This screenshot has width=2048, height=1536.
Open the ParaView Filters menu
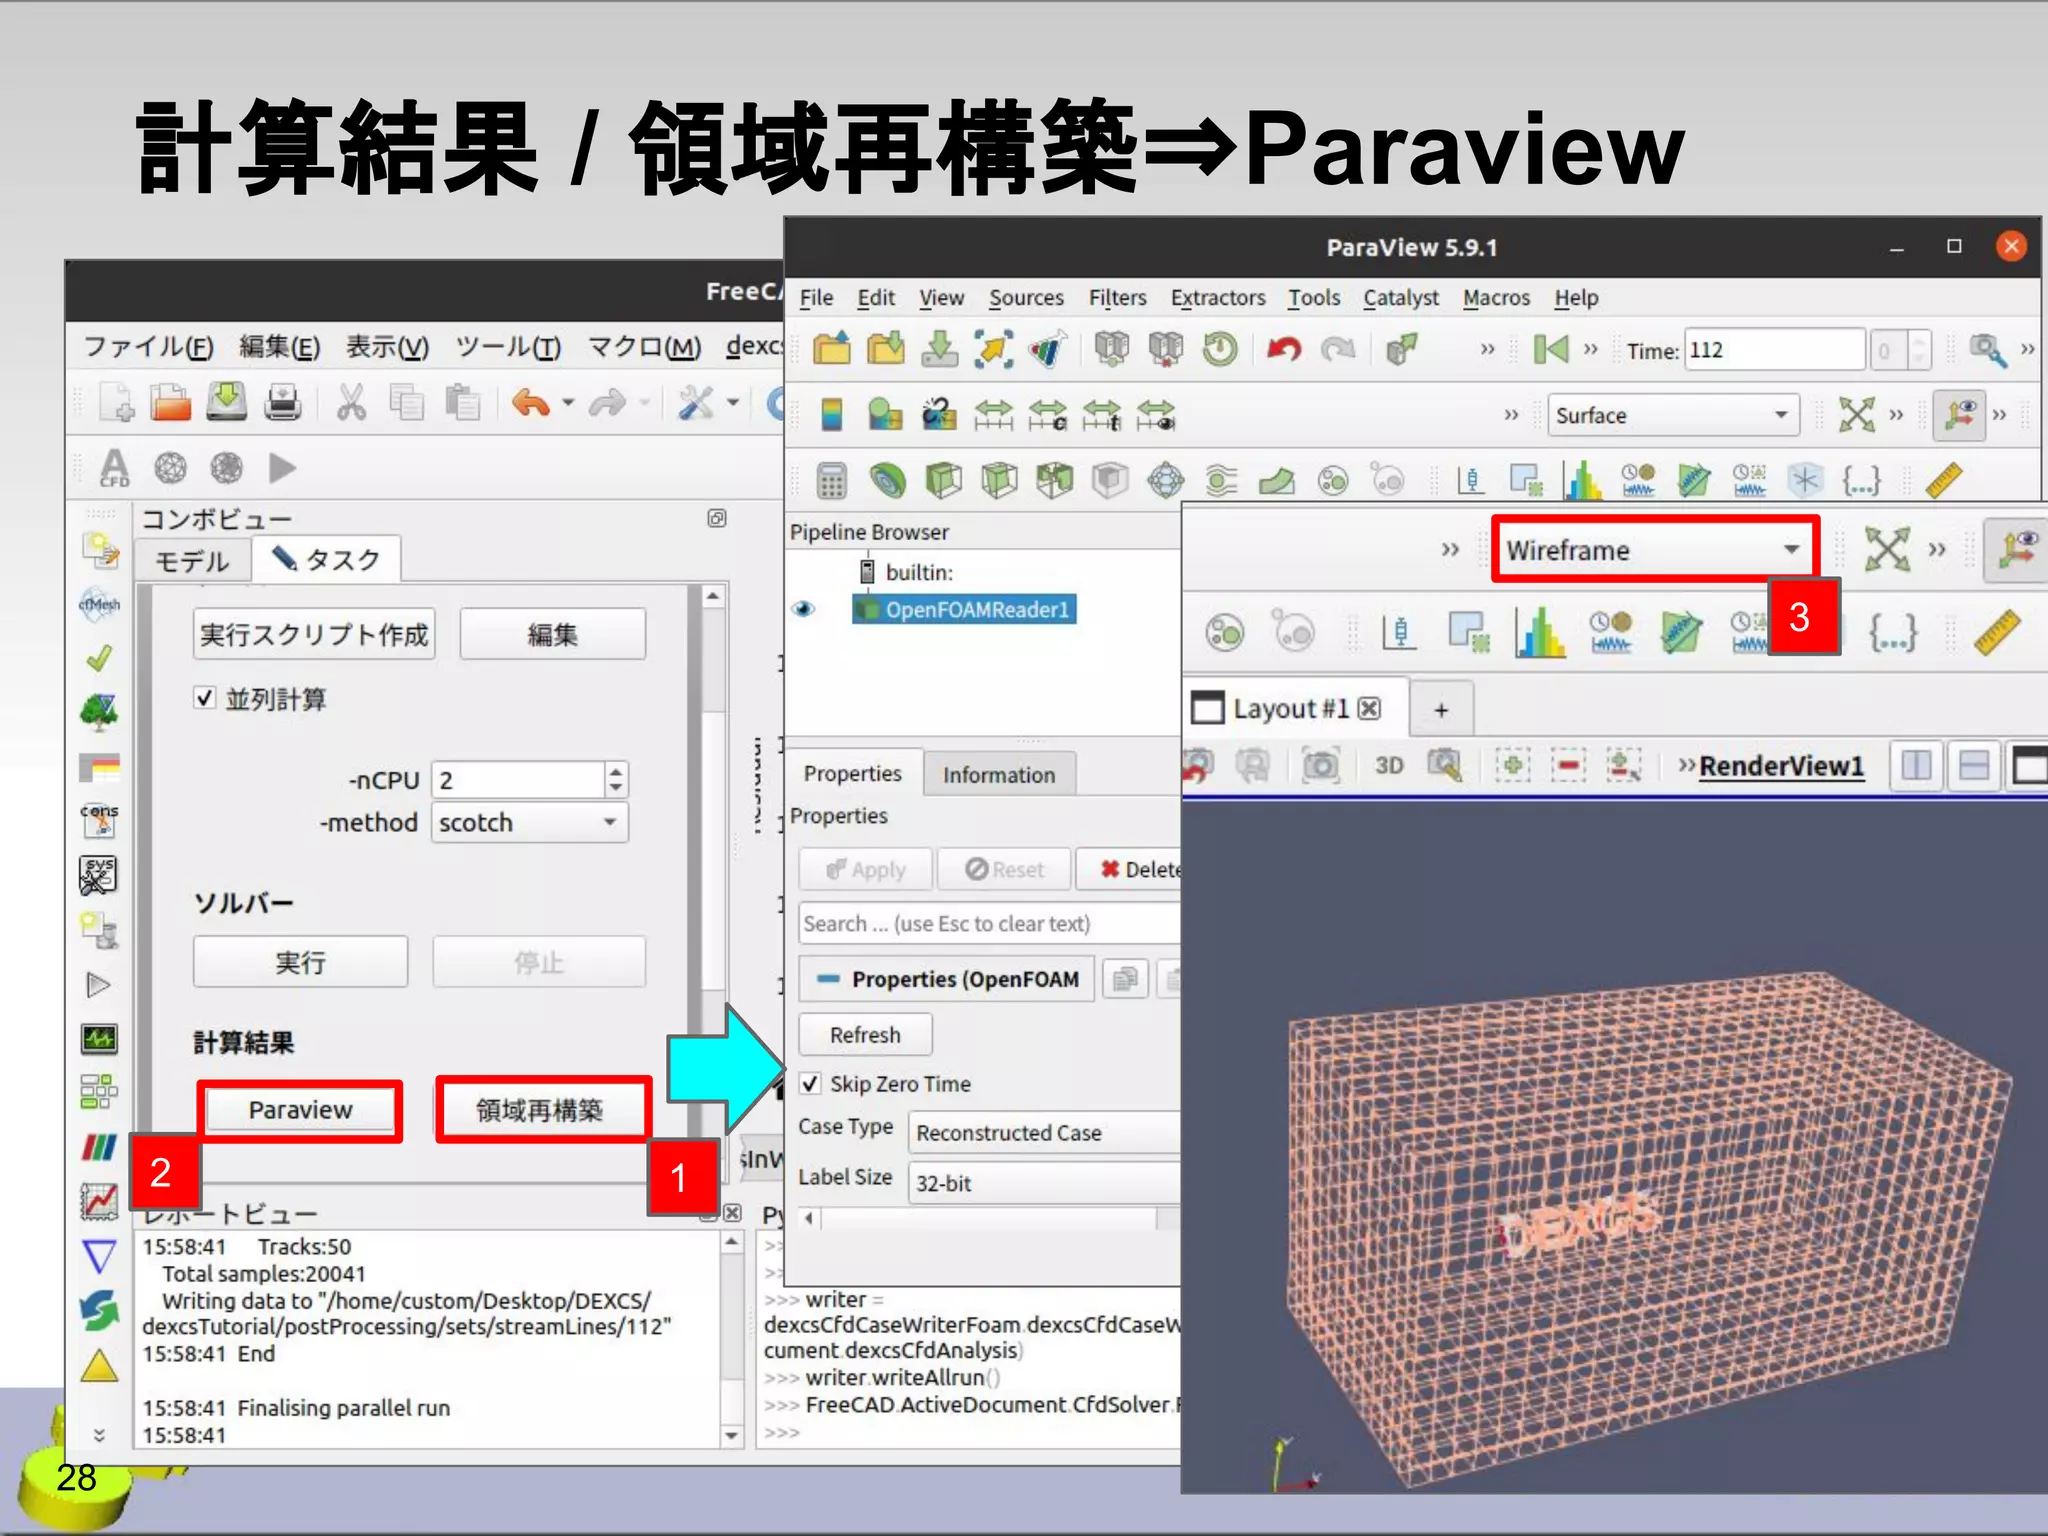click(x=1118, y=298)
